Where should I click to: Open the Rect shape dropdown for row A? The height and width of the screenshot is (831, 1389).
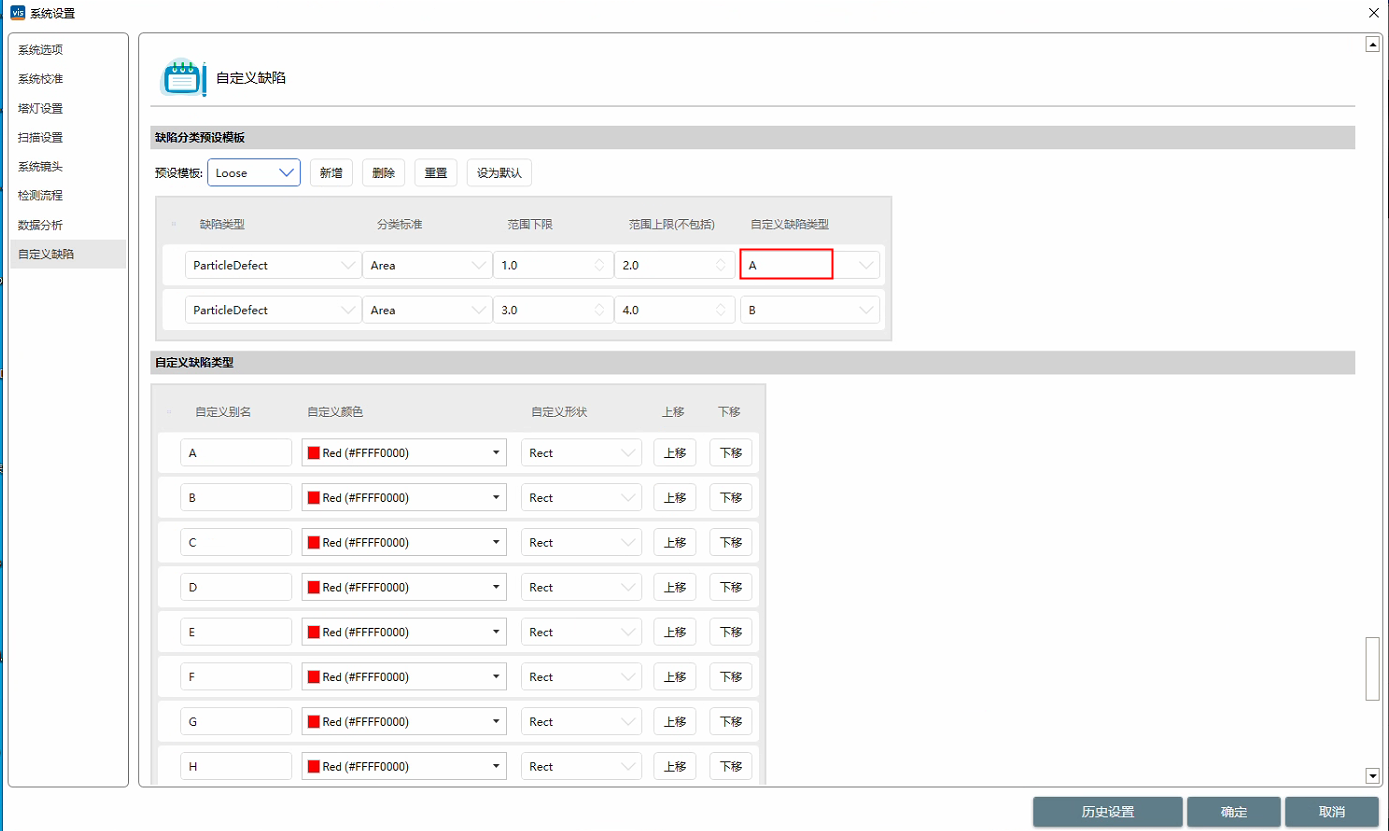pyautogui.click(x=581, y=453)
